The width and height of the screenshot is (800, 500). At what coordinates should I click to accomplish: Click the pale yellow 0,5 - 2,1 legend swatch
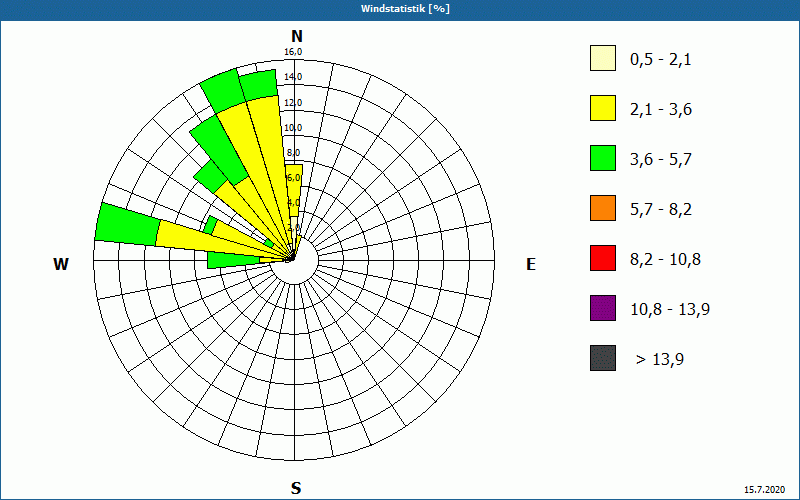603,58
